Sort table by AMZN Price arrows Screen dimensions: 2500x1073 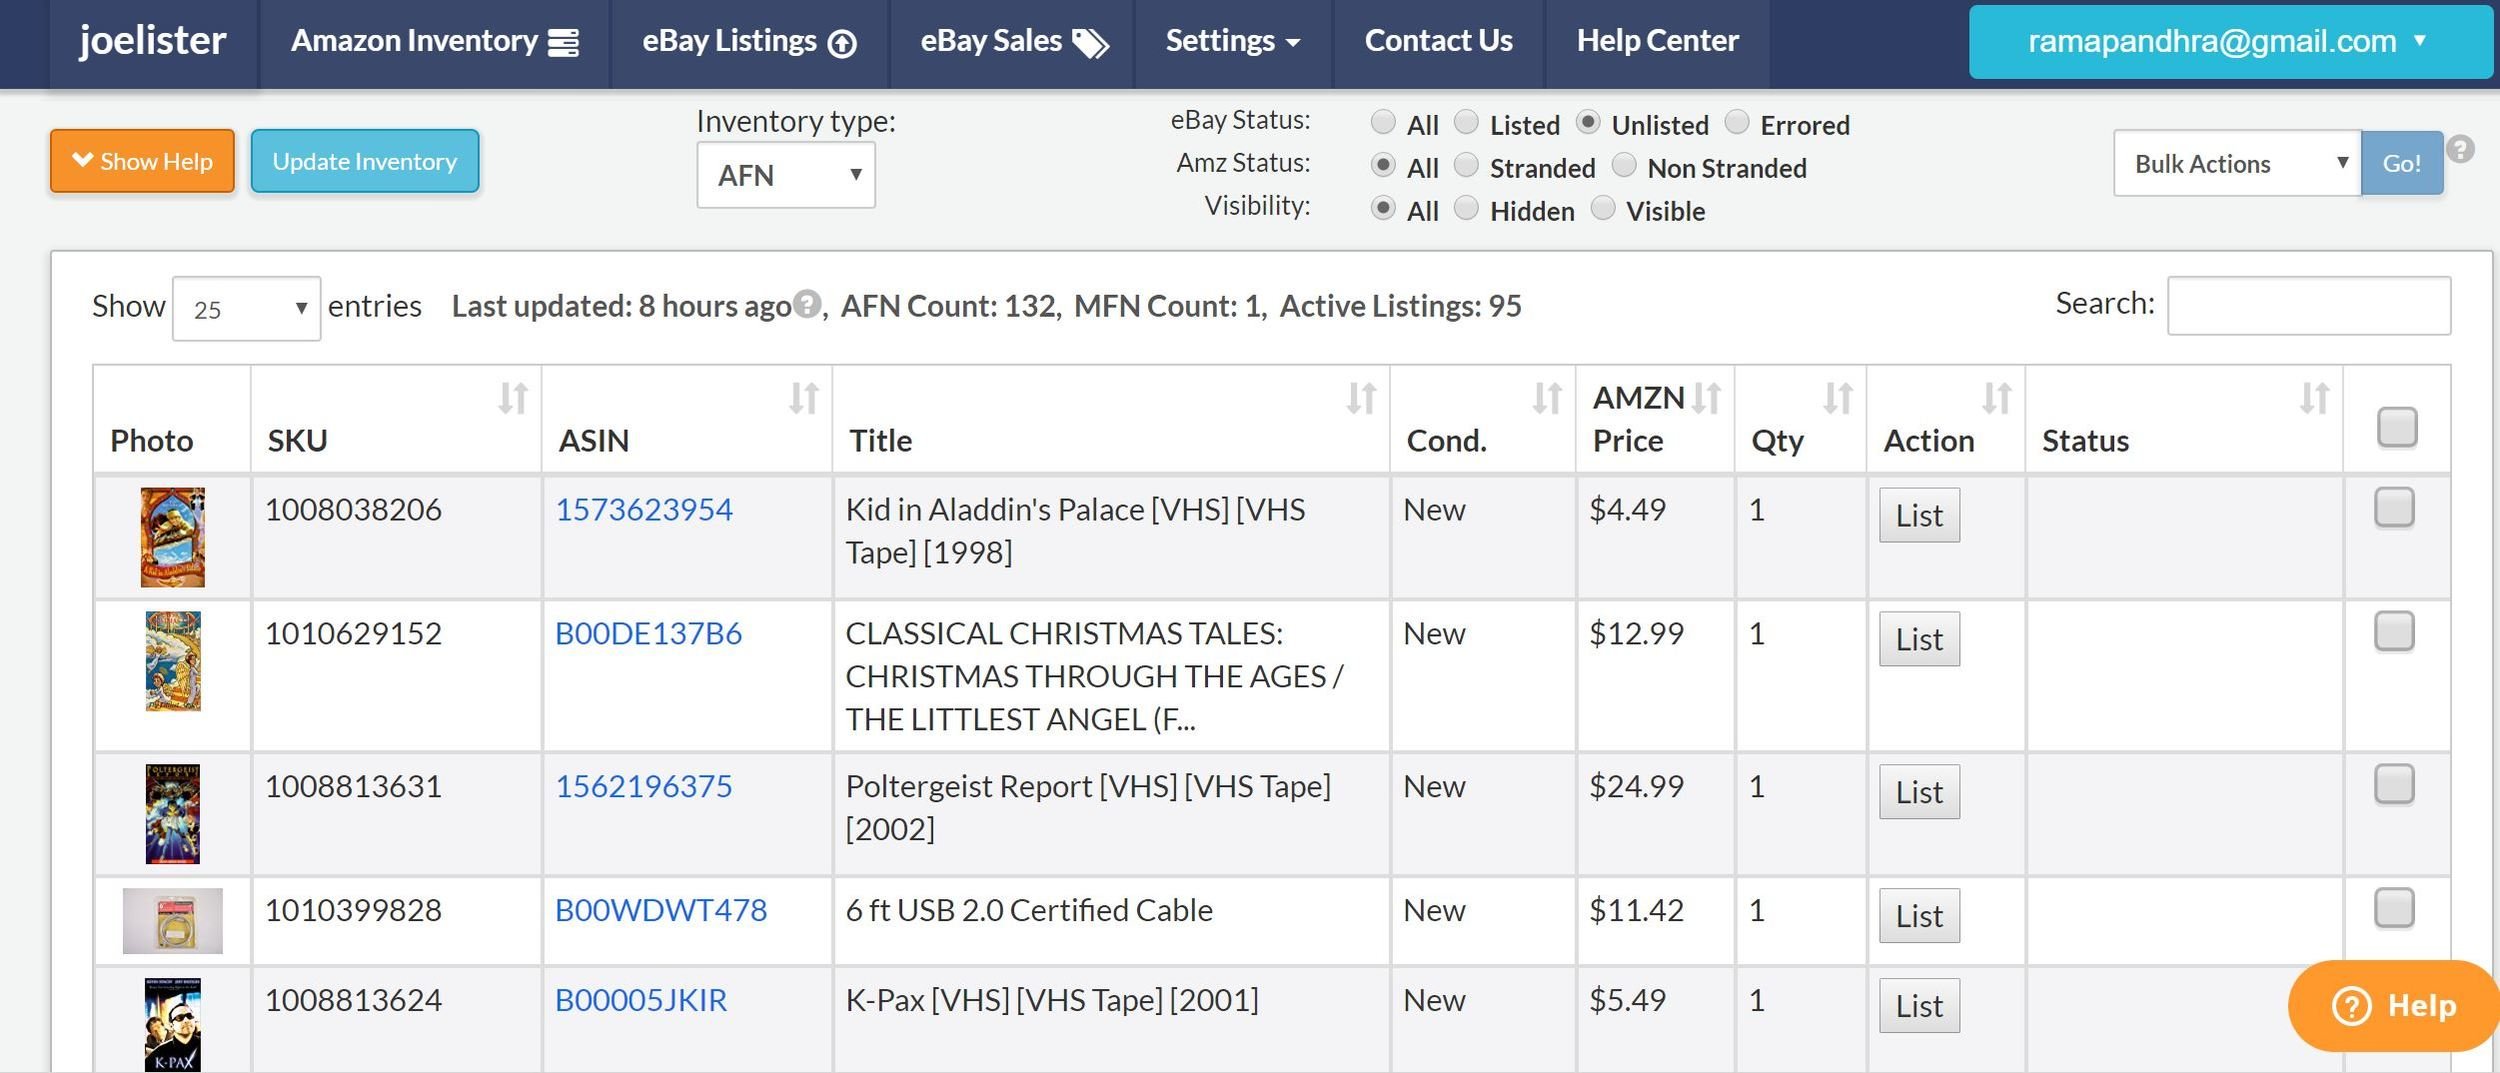(1706, 398)
